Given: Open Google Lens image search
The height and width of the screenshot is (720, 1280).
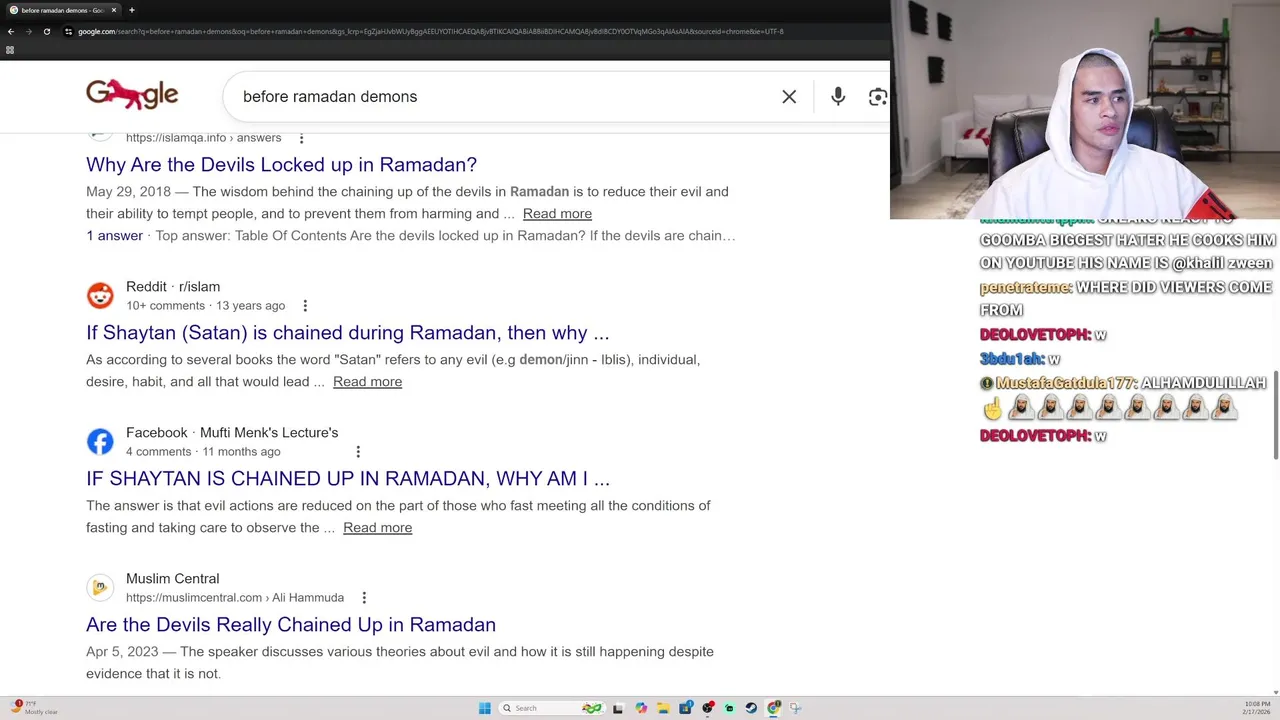Looking at the screenshot, I should [x=878, y=96].
